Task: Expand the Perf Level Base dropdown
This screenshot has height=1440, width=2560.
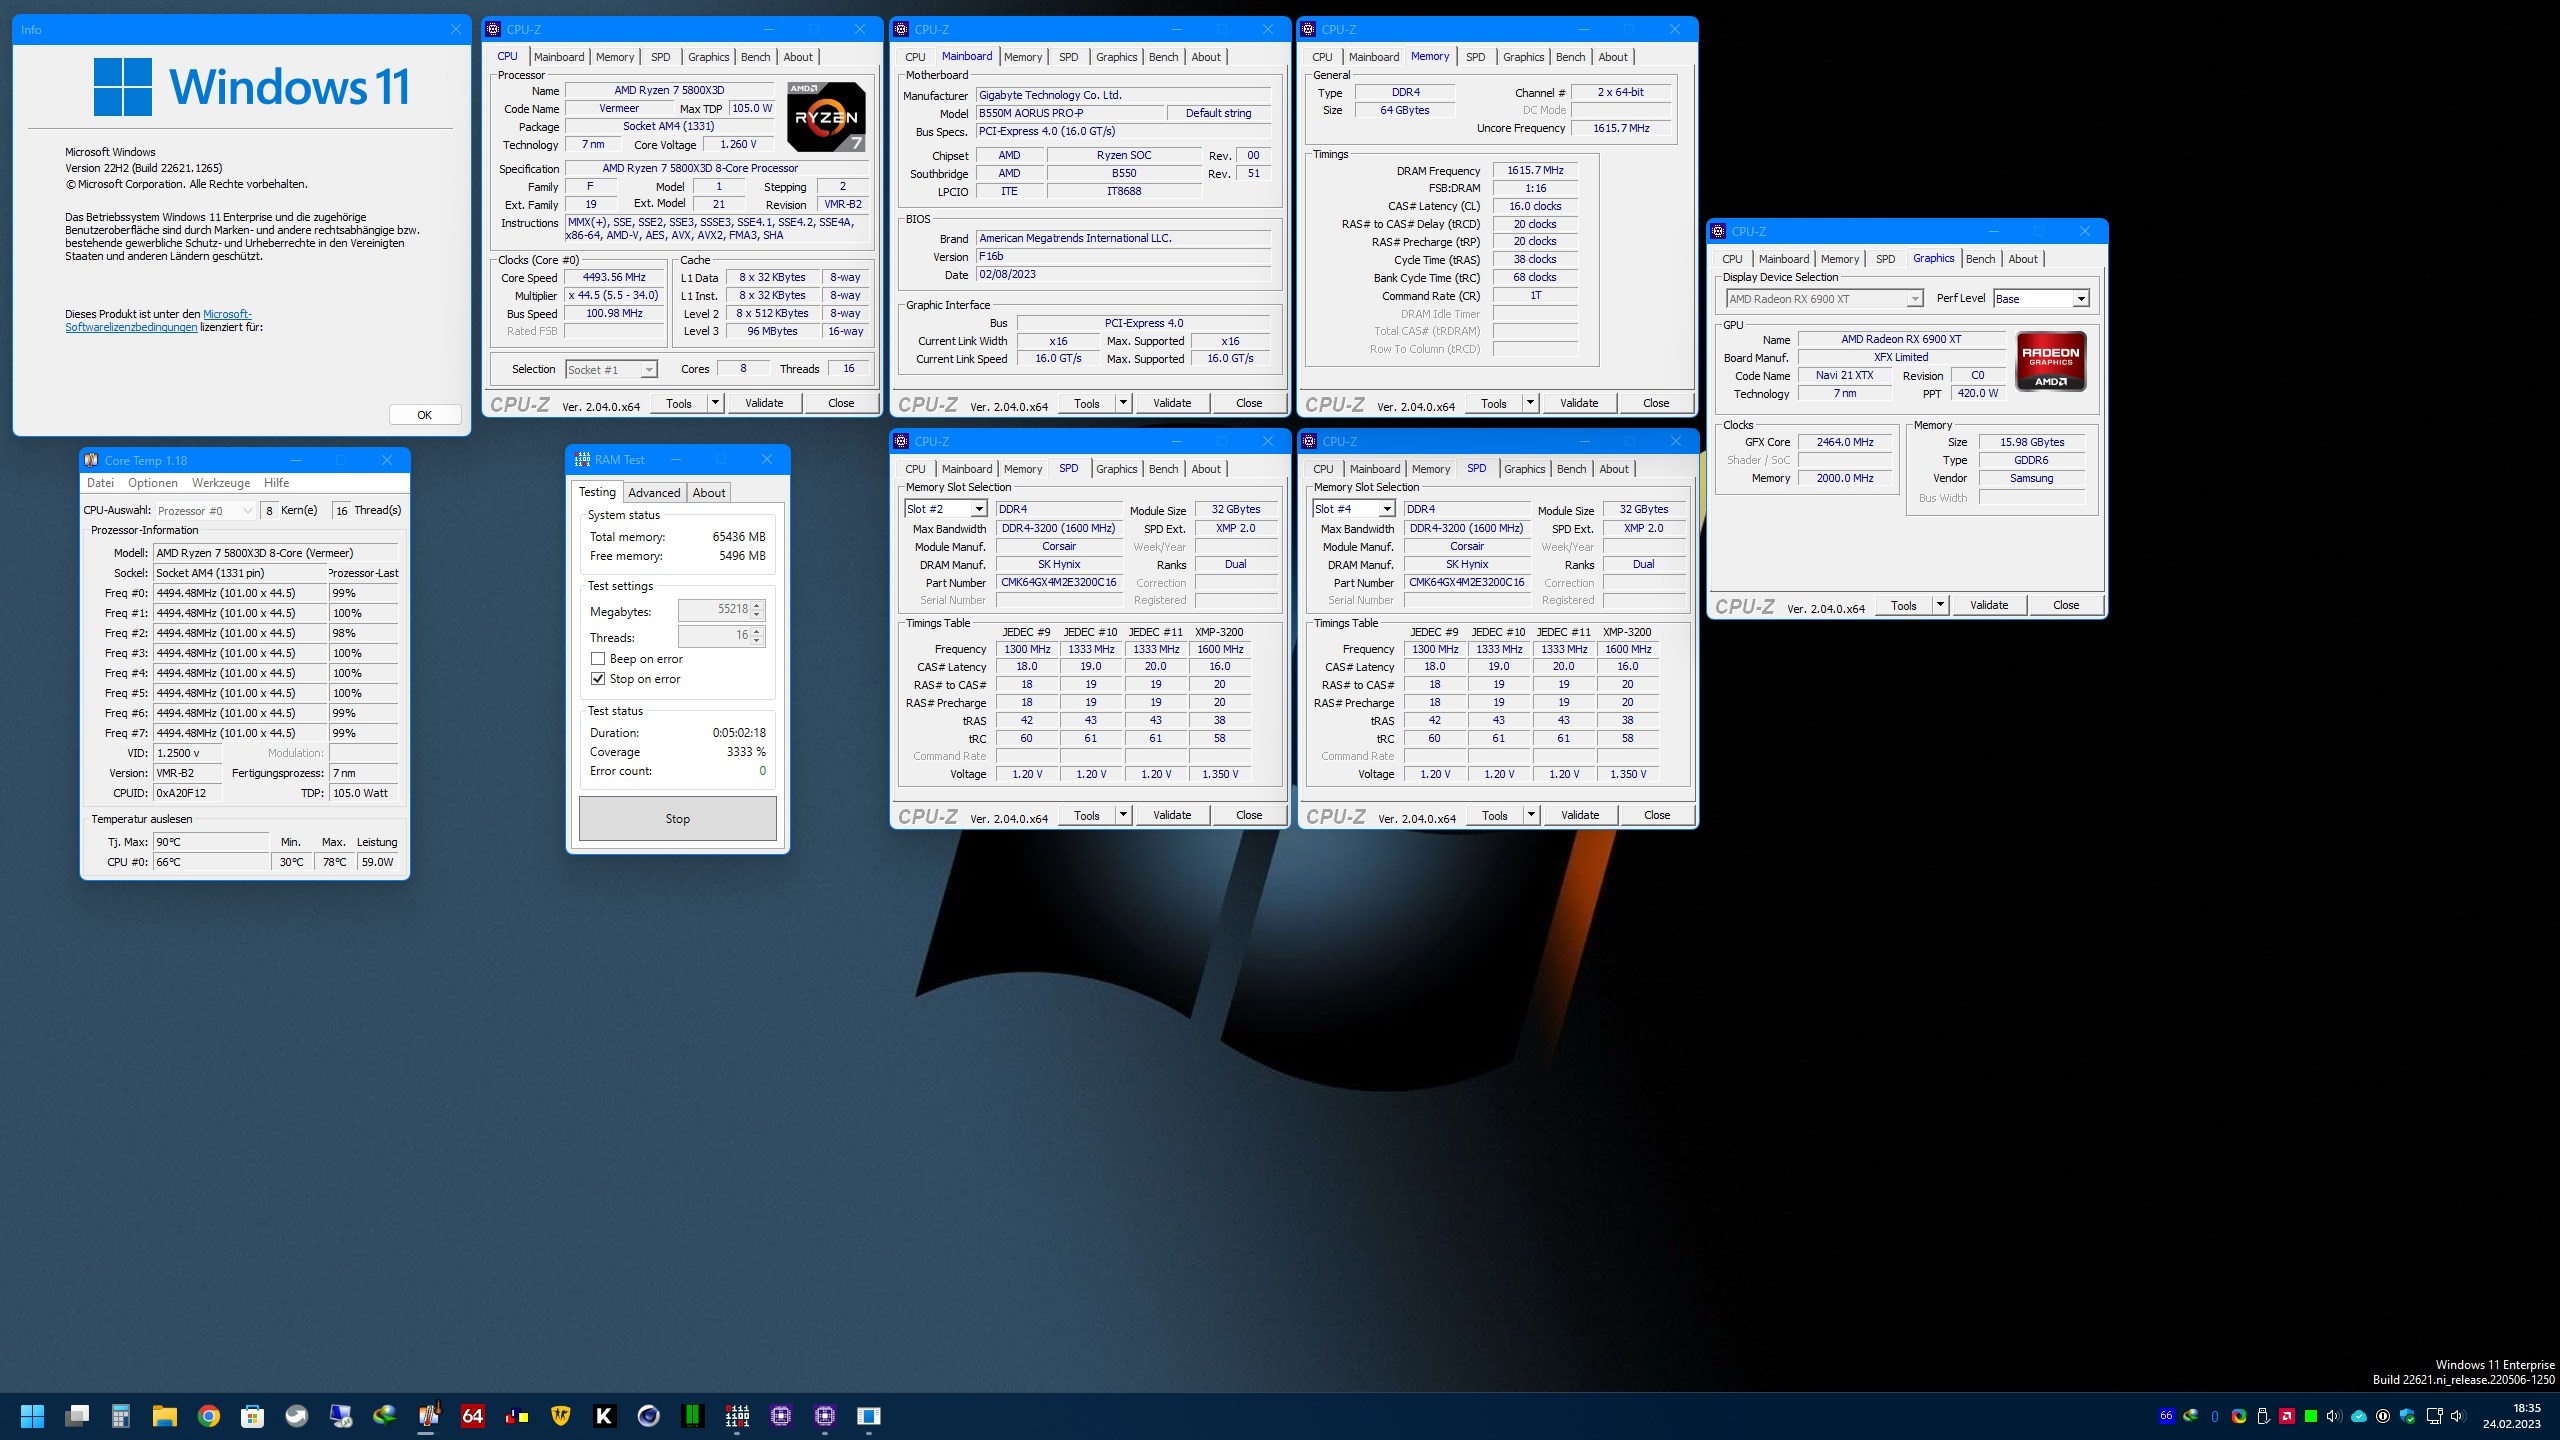Action: [x=2080, y=299]
